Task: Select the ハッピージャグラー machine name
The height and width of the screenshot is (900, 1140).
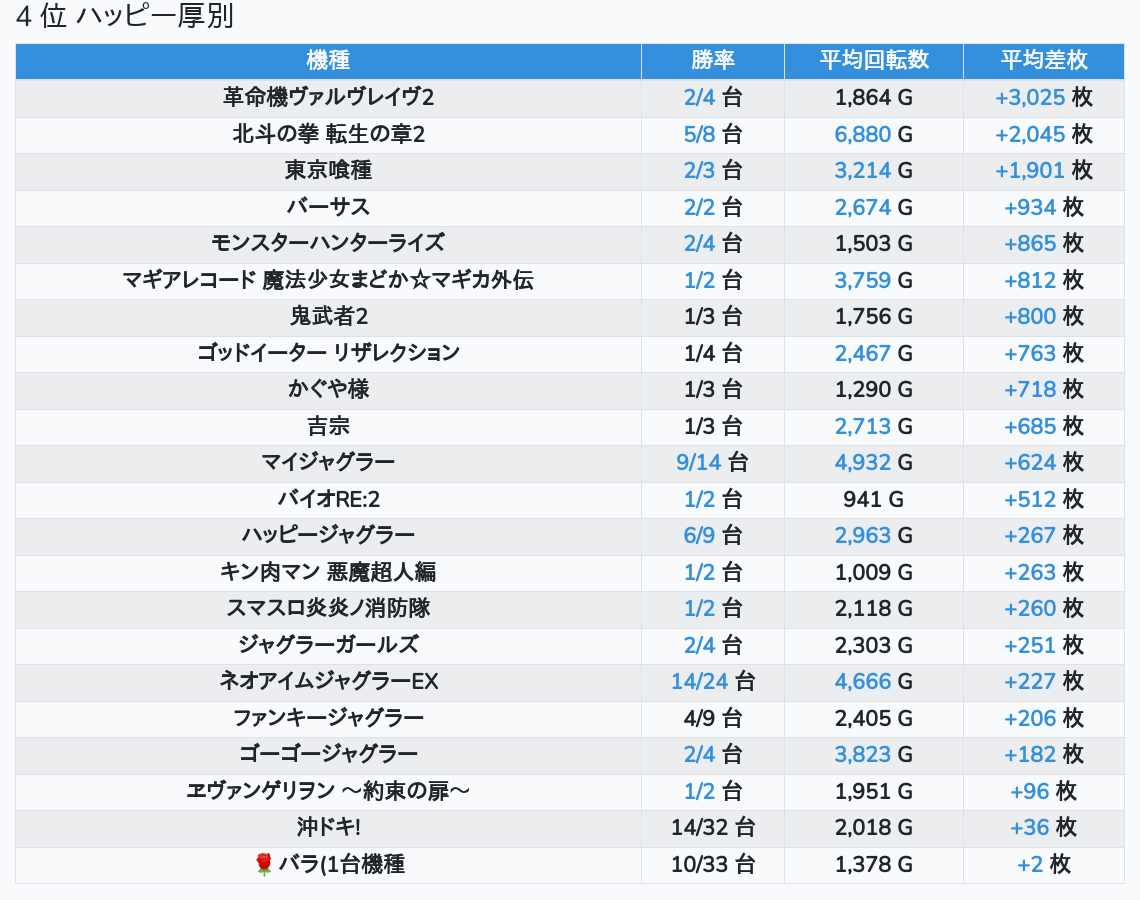Action: pyautogui.click(x=328, y=536)
